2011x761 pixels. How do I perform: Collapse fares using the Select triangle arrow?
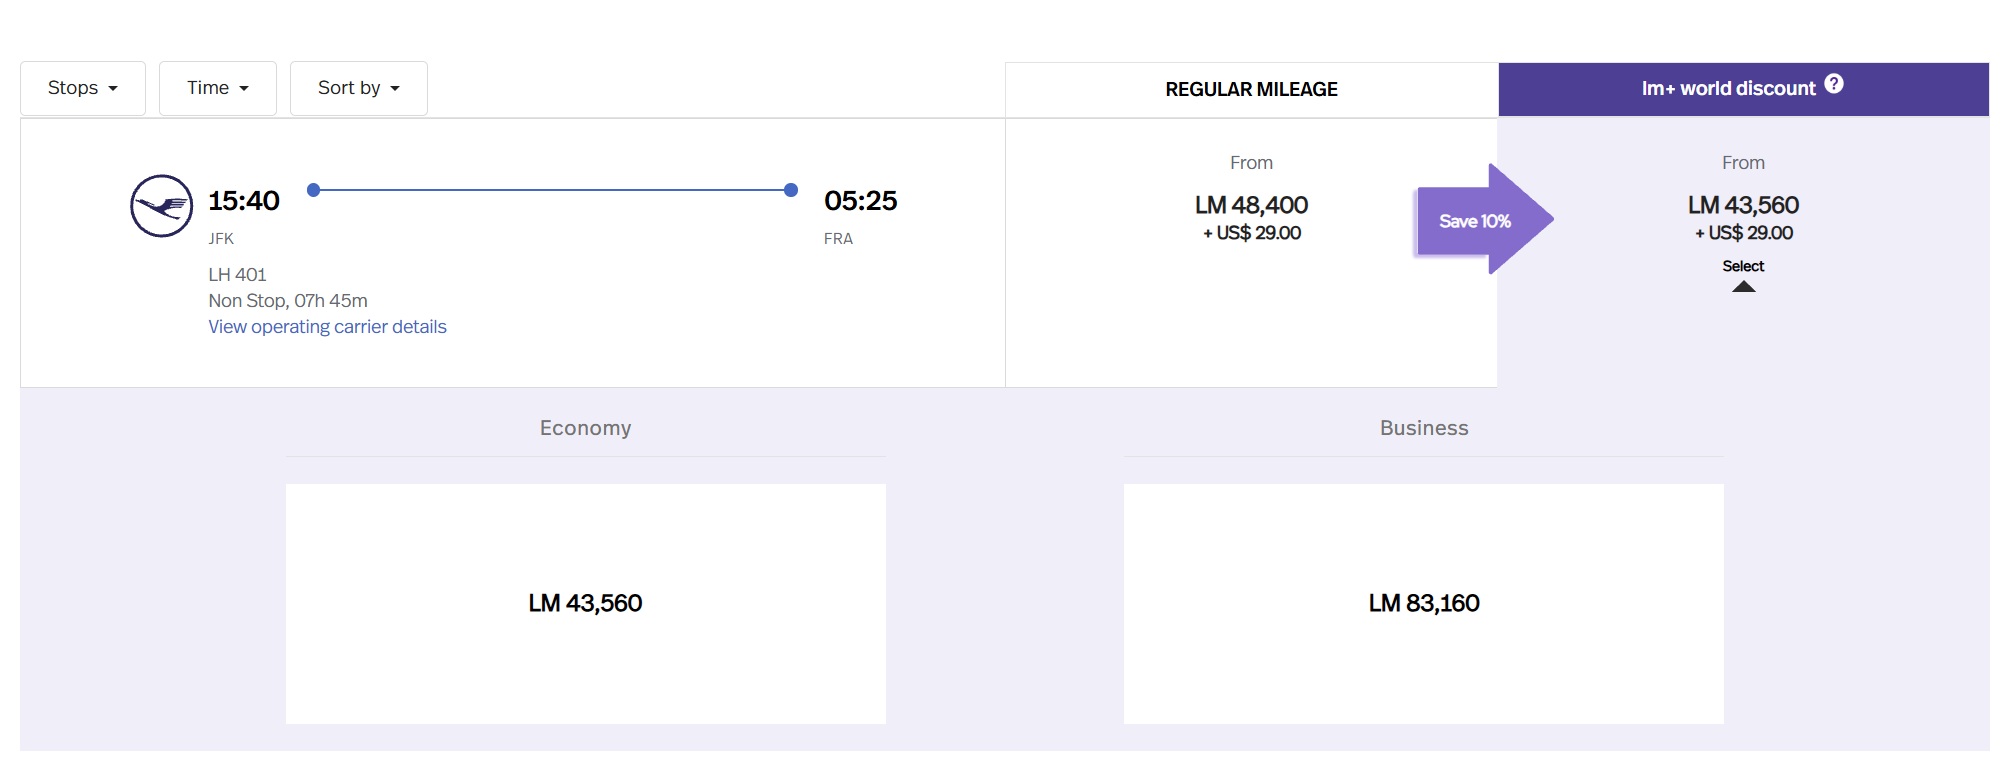(x=1743, y=287)
